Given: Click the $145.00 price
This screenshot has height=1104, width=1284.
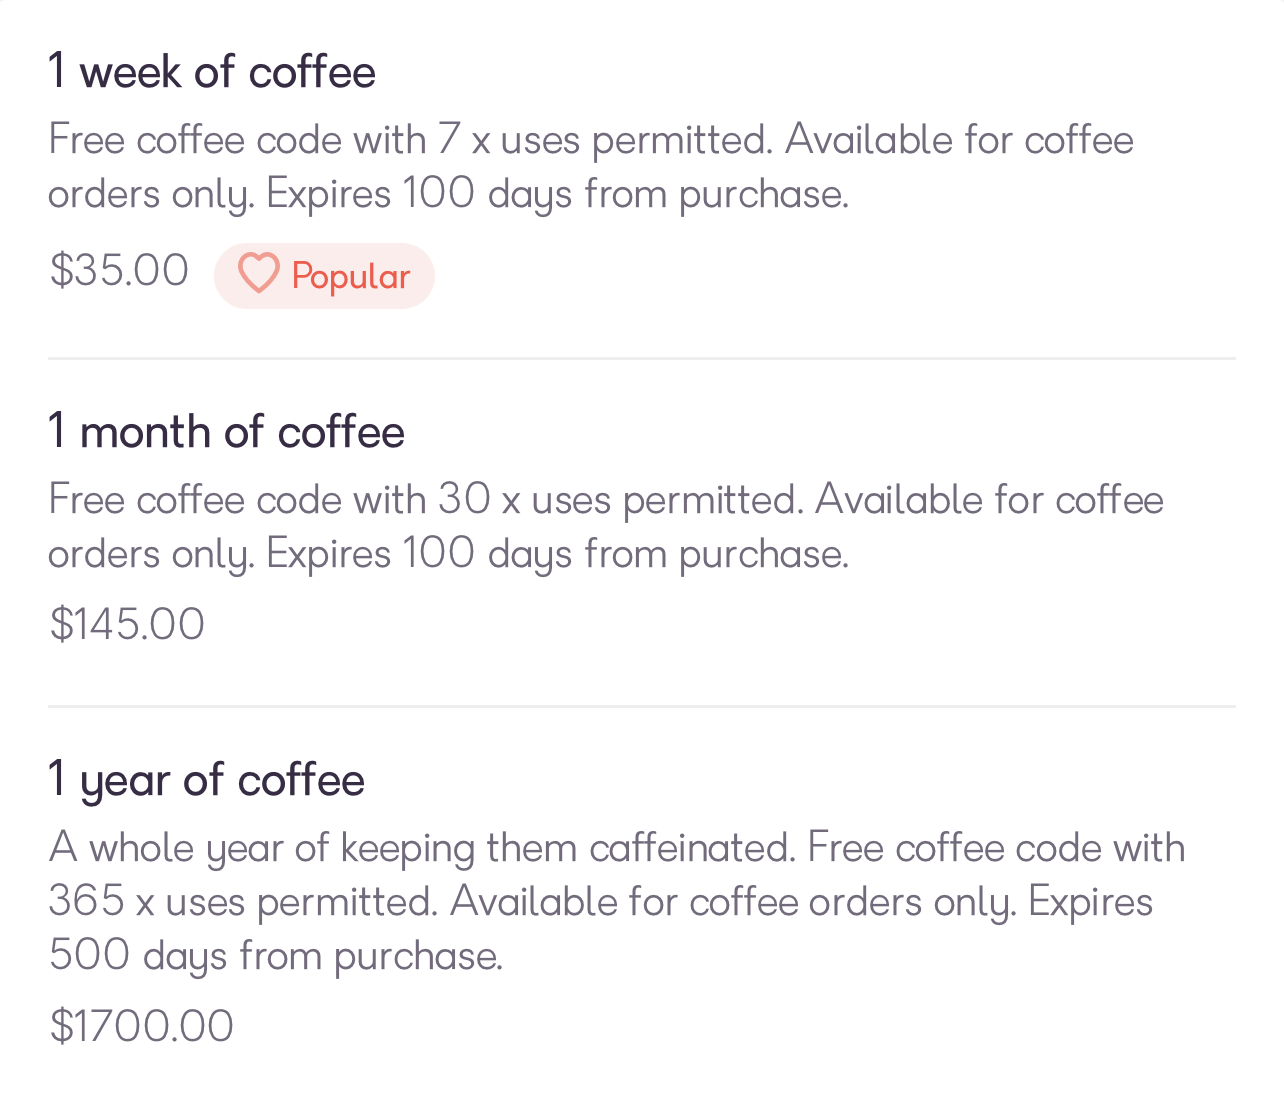Looking at the screenshot, I should [127, 624].
